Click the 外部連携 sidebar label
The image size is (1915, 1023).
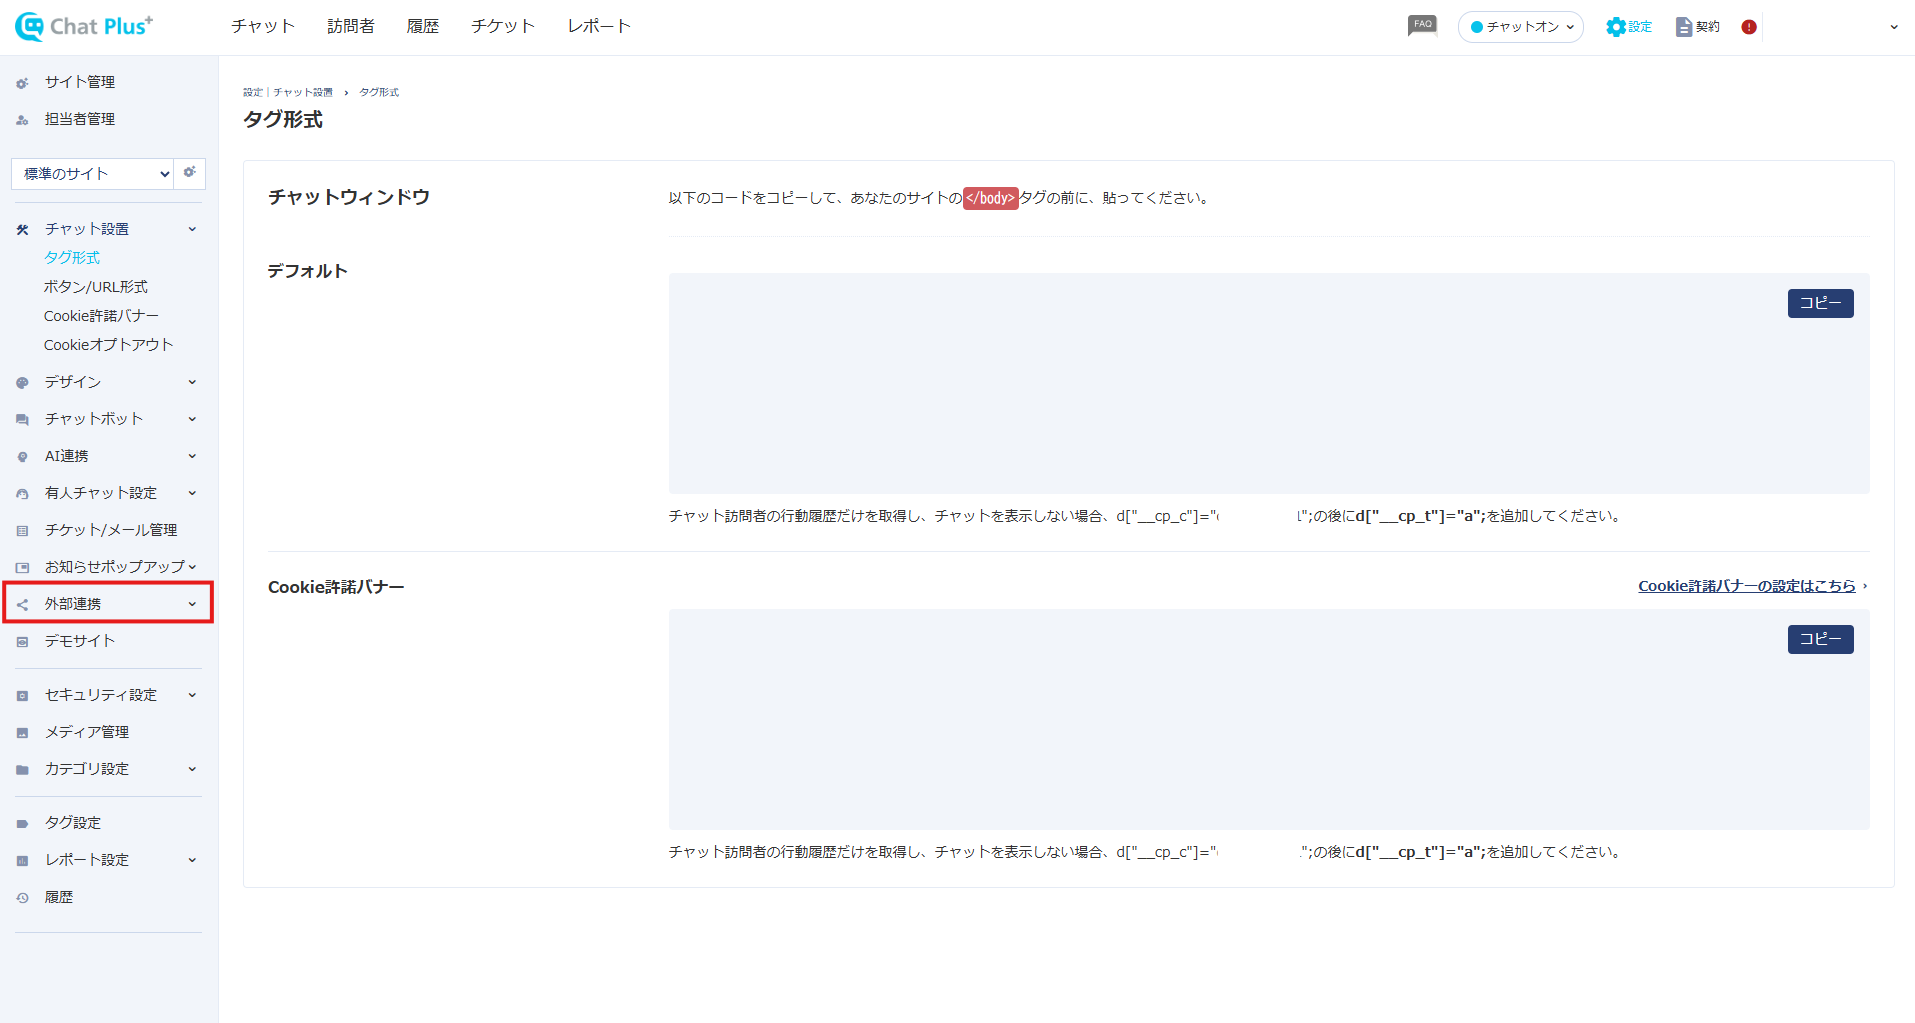pos(73,604)
